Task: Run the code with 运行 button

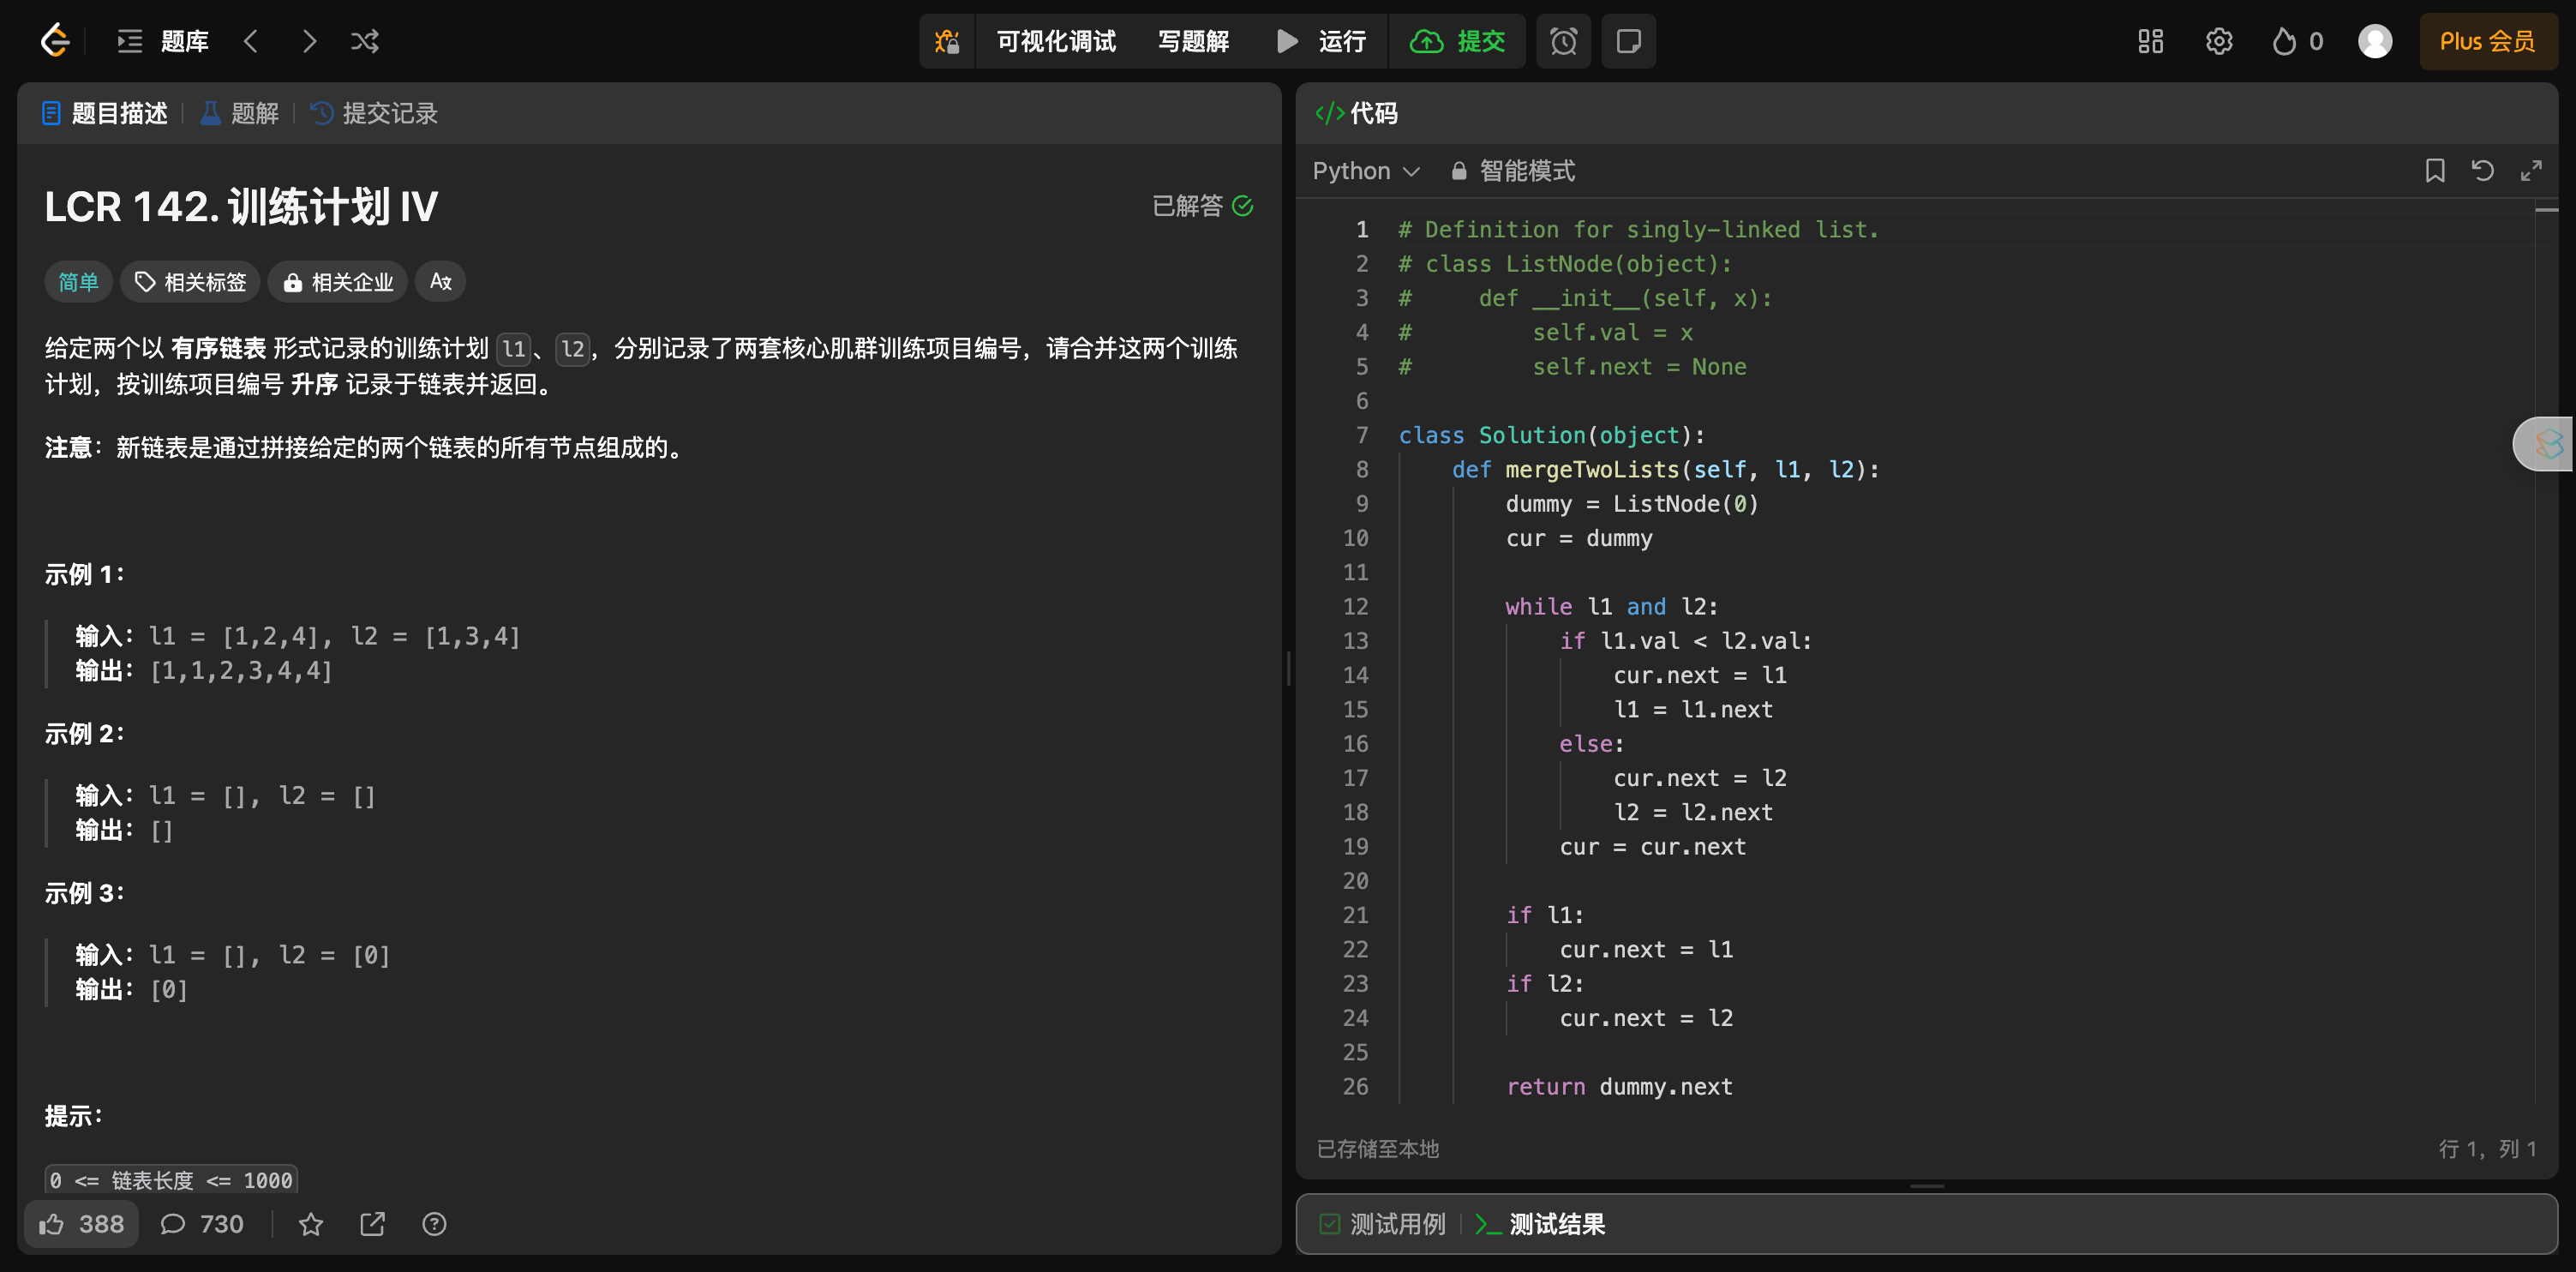Action: [1321, 41]
